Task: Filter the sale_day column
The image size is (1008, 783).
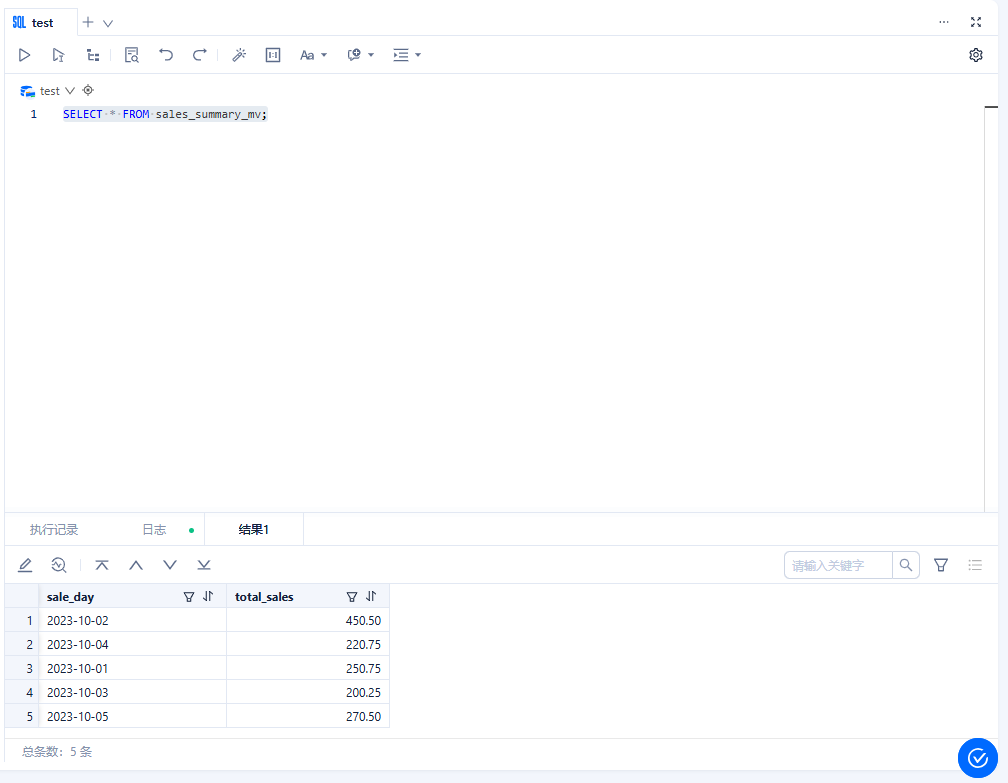Action: coord(189,597)
